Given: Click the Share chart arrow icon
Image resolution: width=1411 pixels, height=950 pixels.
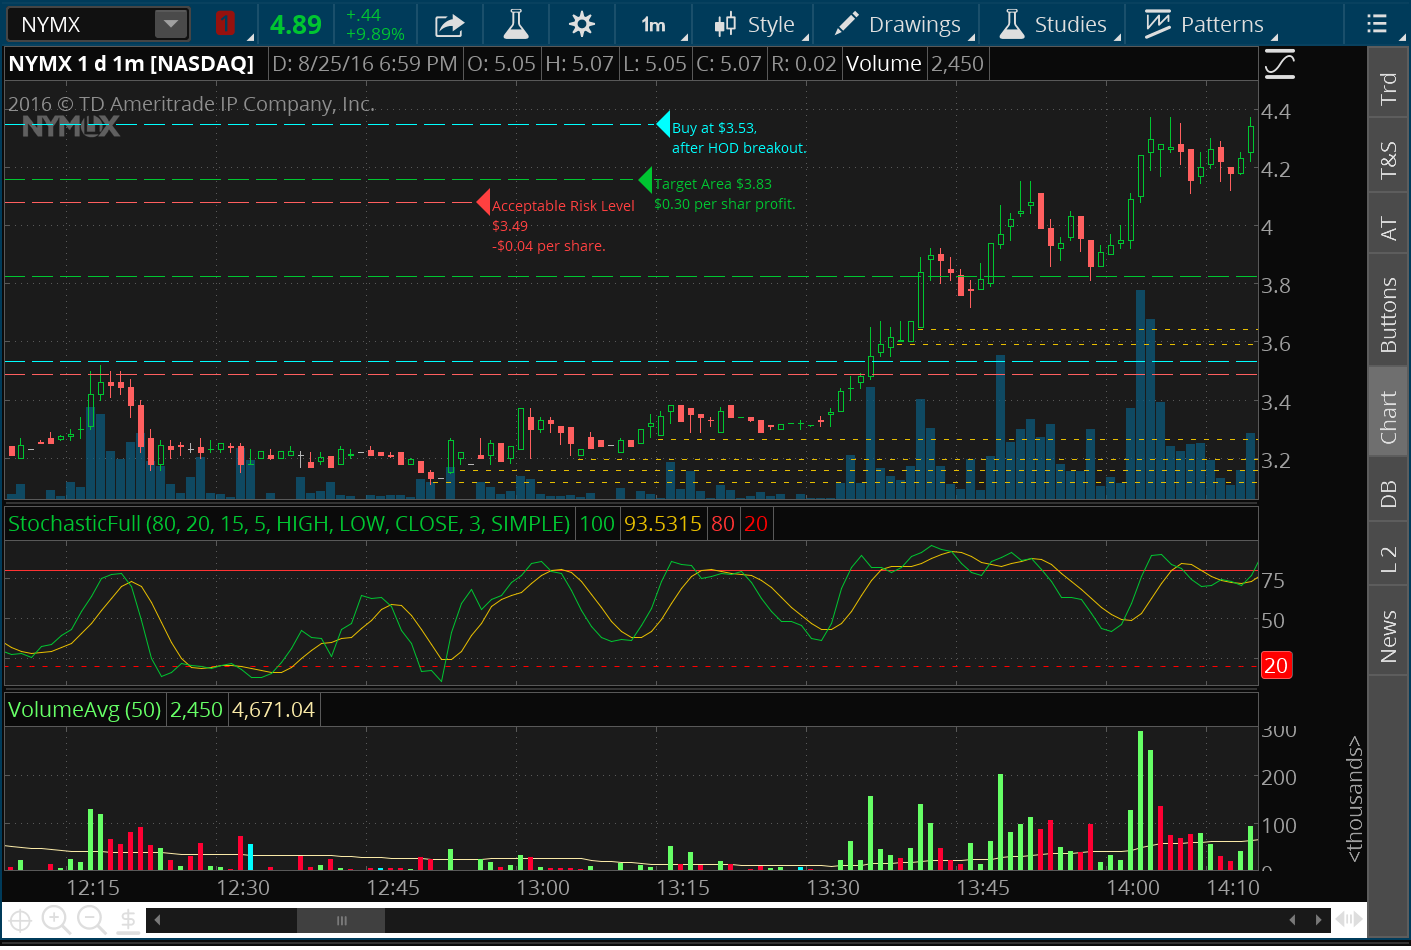Looking at the screenshot, I should click(x=449, y=25).
